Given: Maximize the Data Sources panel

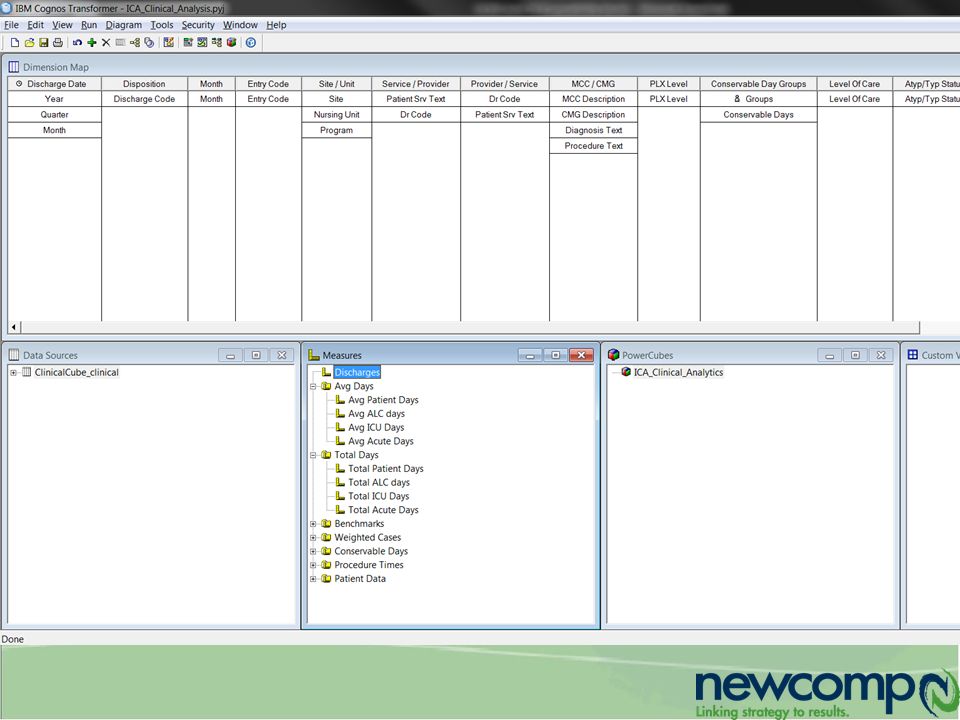Looking at the screenshot, I should pos(257,355).
